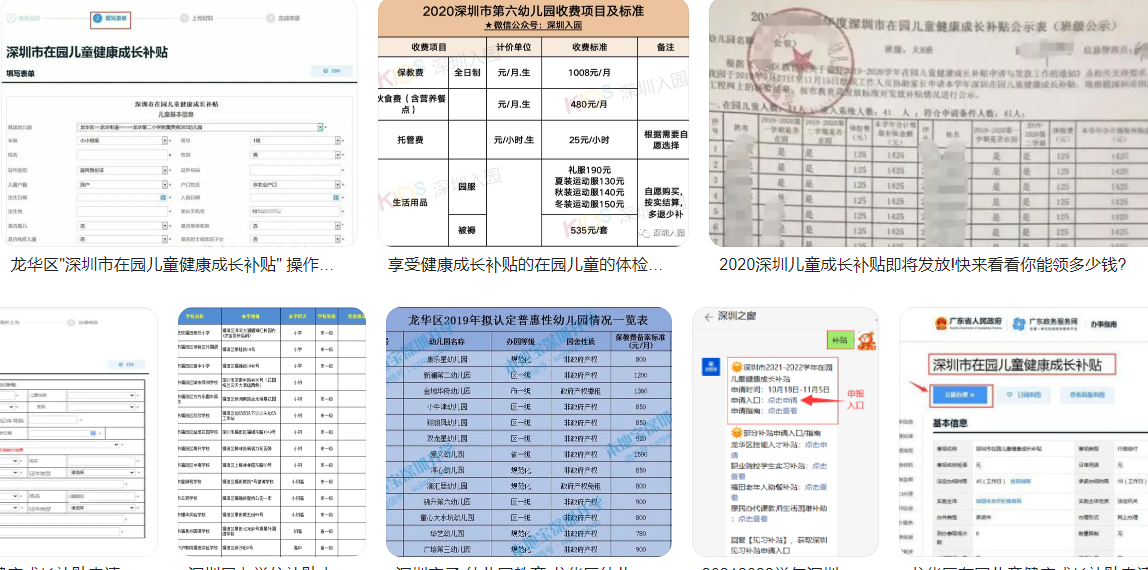Select the 完成申请 step in progress bar
The image size is (1148, 570).
click(283, 18)
